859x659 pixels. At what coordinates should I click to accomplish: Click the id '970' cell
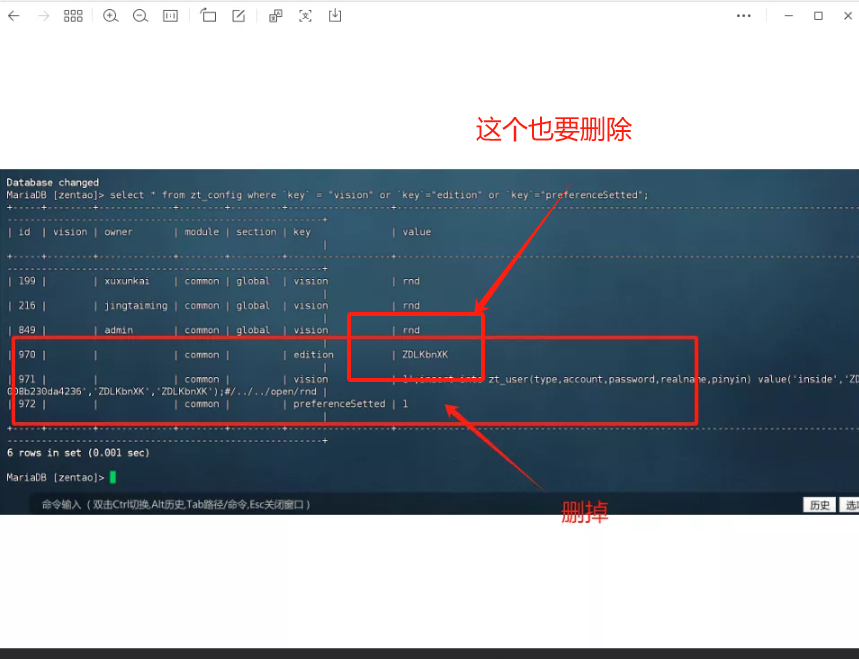[27, 354]
